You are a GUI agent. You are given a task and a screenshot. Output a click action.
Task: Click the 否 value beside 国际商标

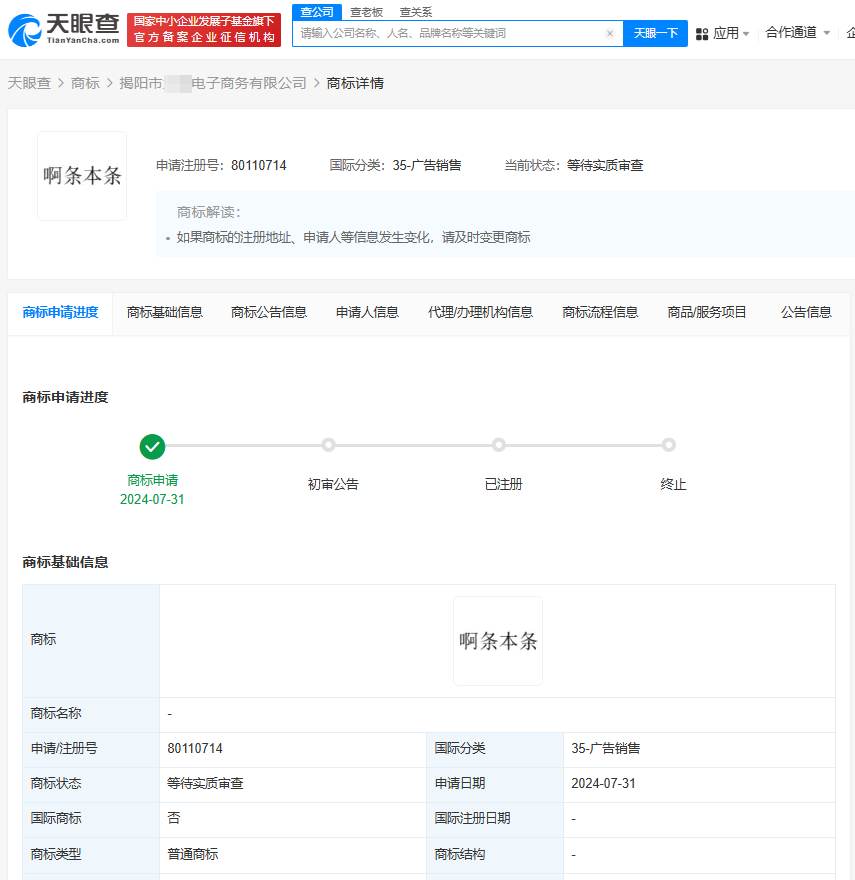[173, 818]
